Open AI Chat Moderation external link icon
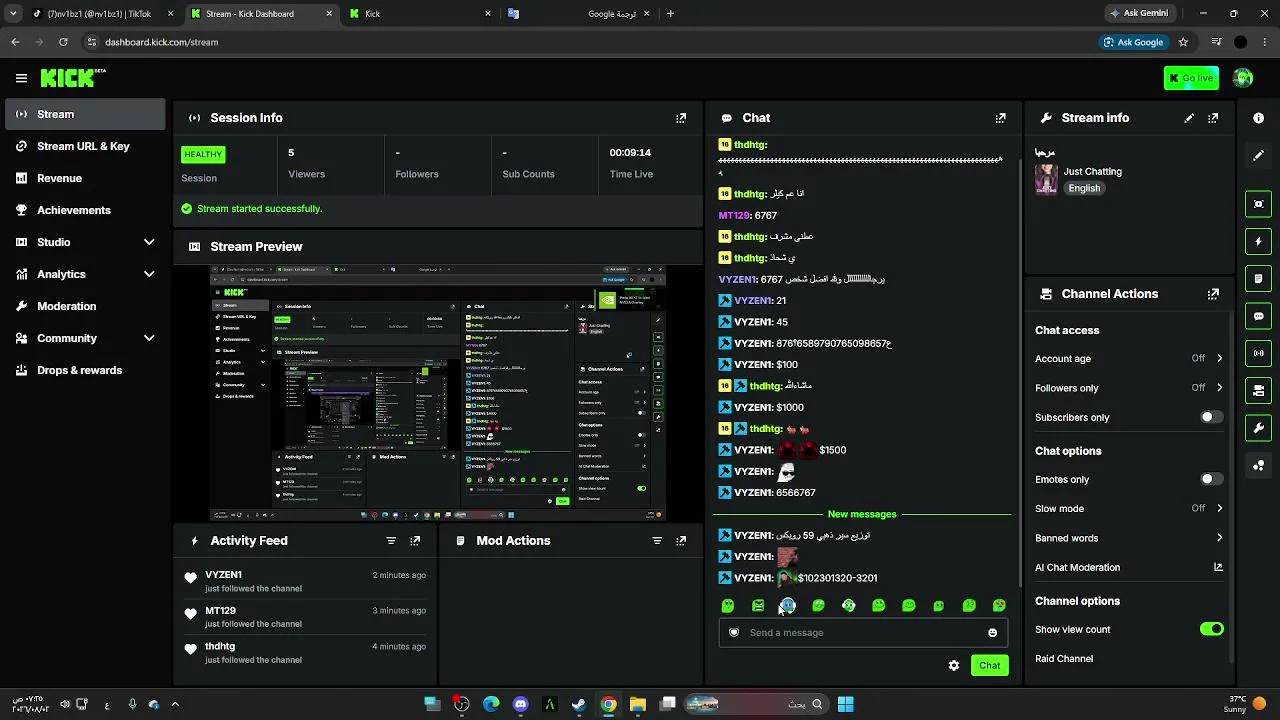 click(x=1218, y=567)
